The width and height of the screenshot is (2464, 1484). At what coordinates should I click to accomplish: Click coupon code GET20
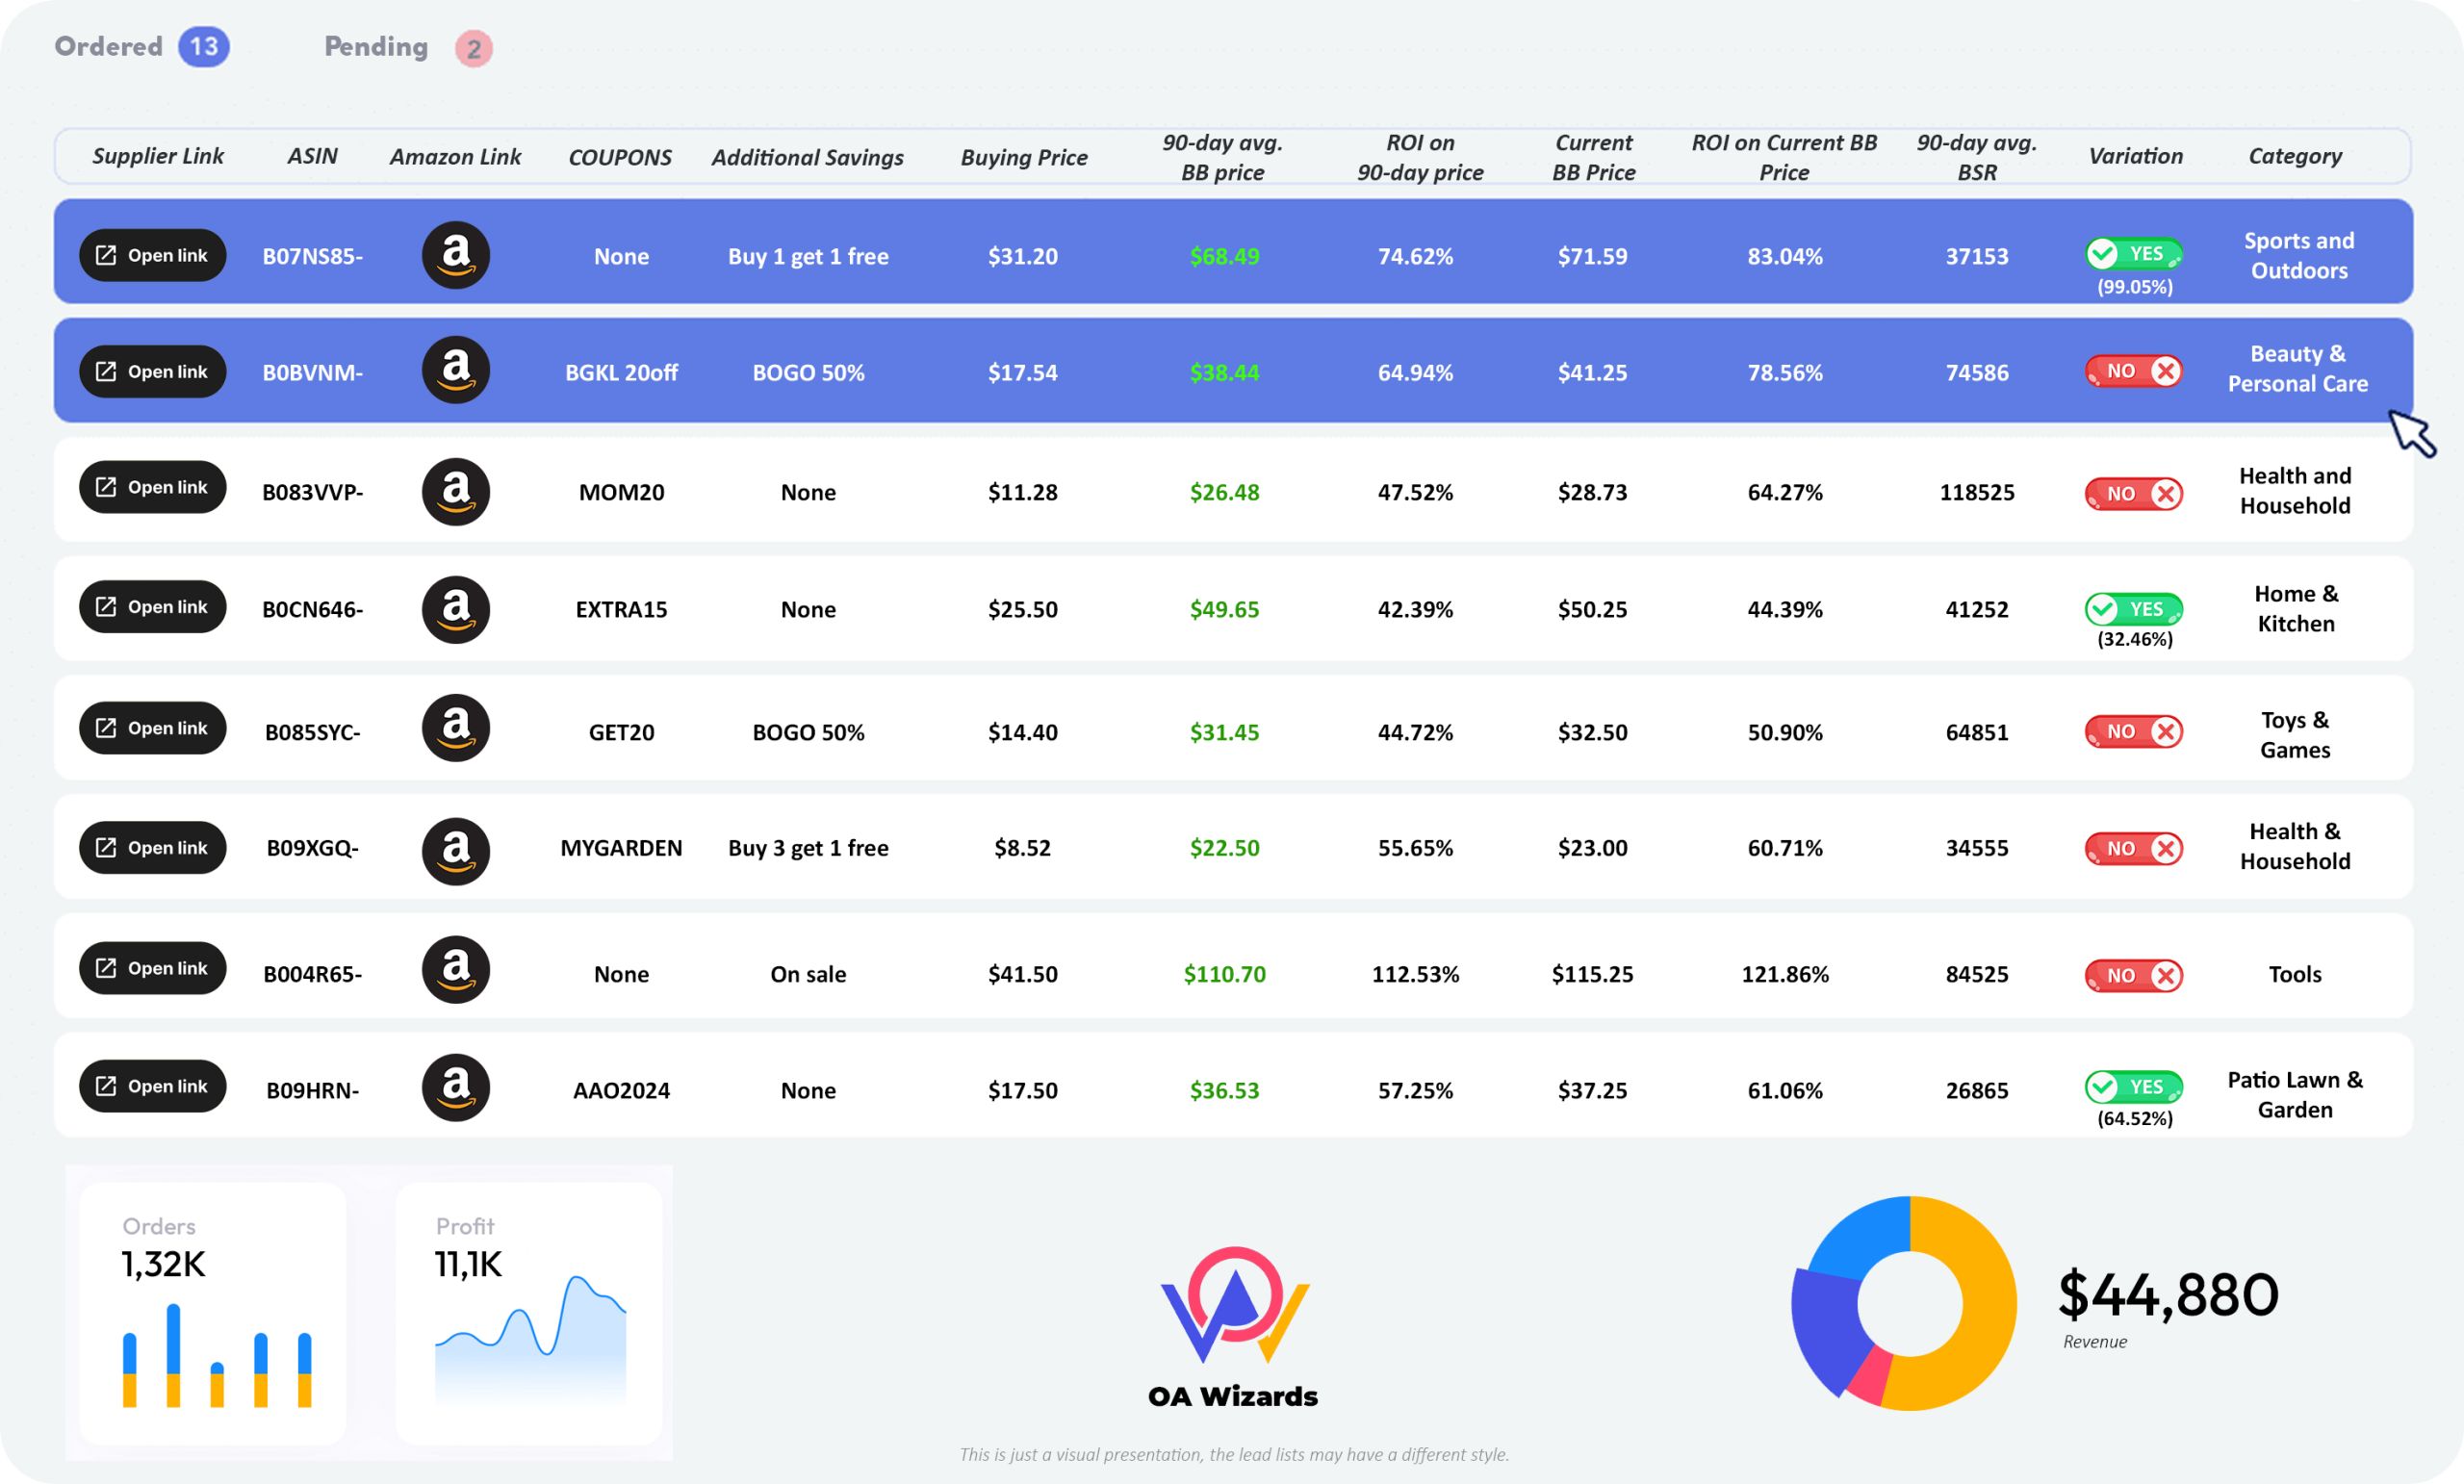coord(621,732)
